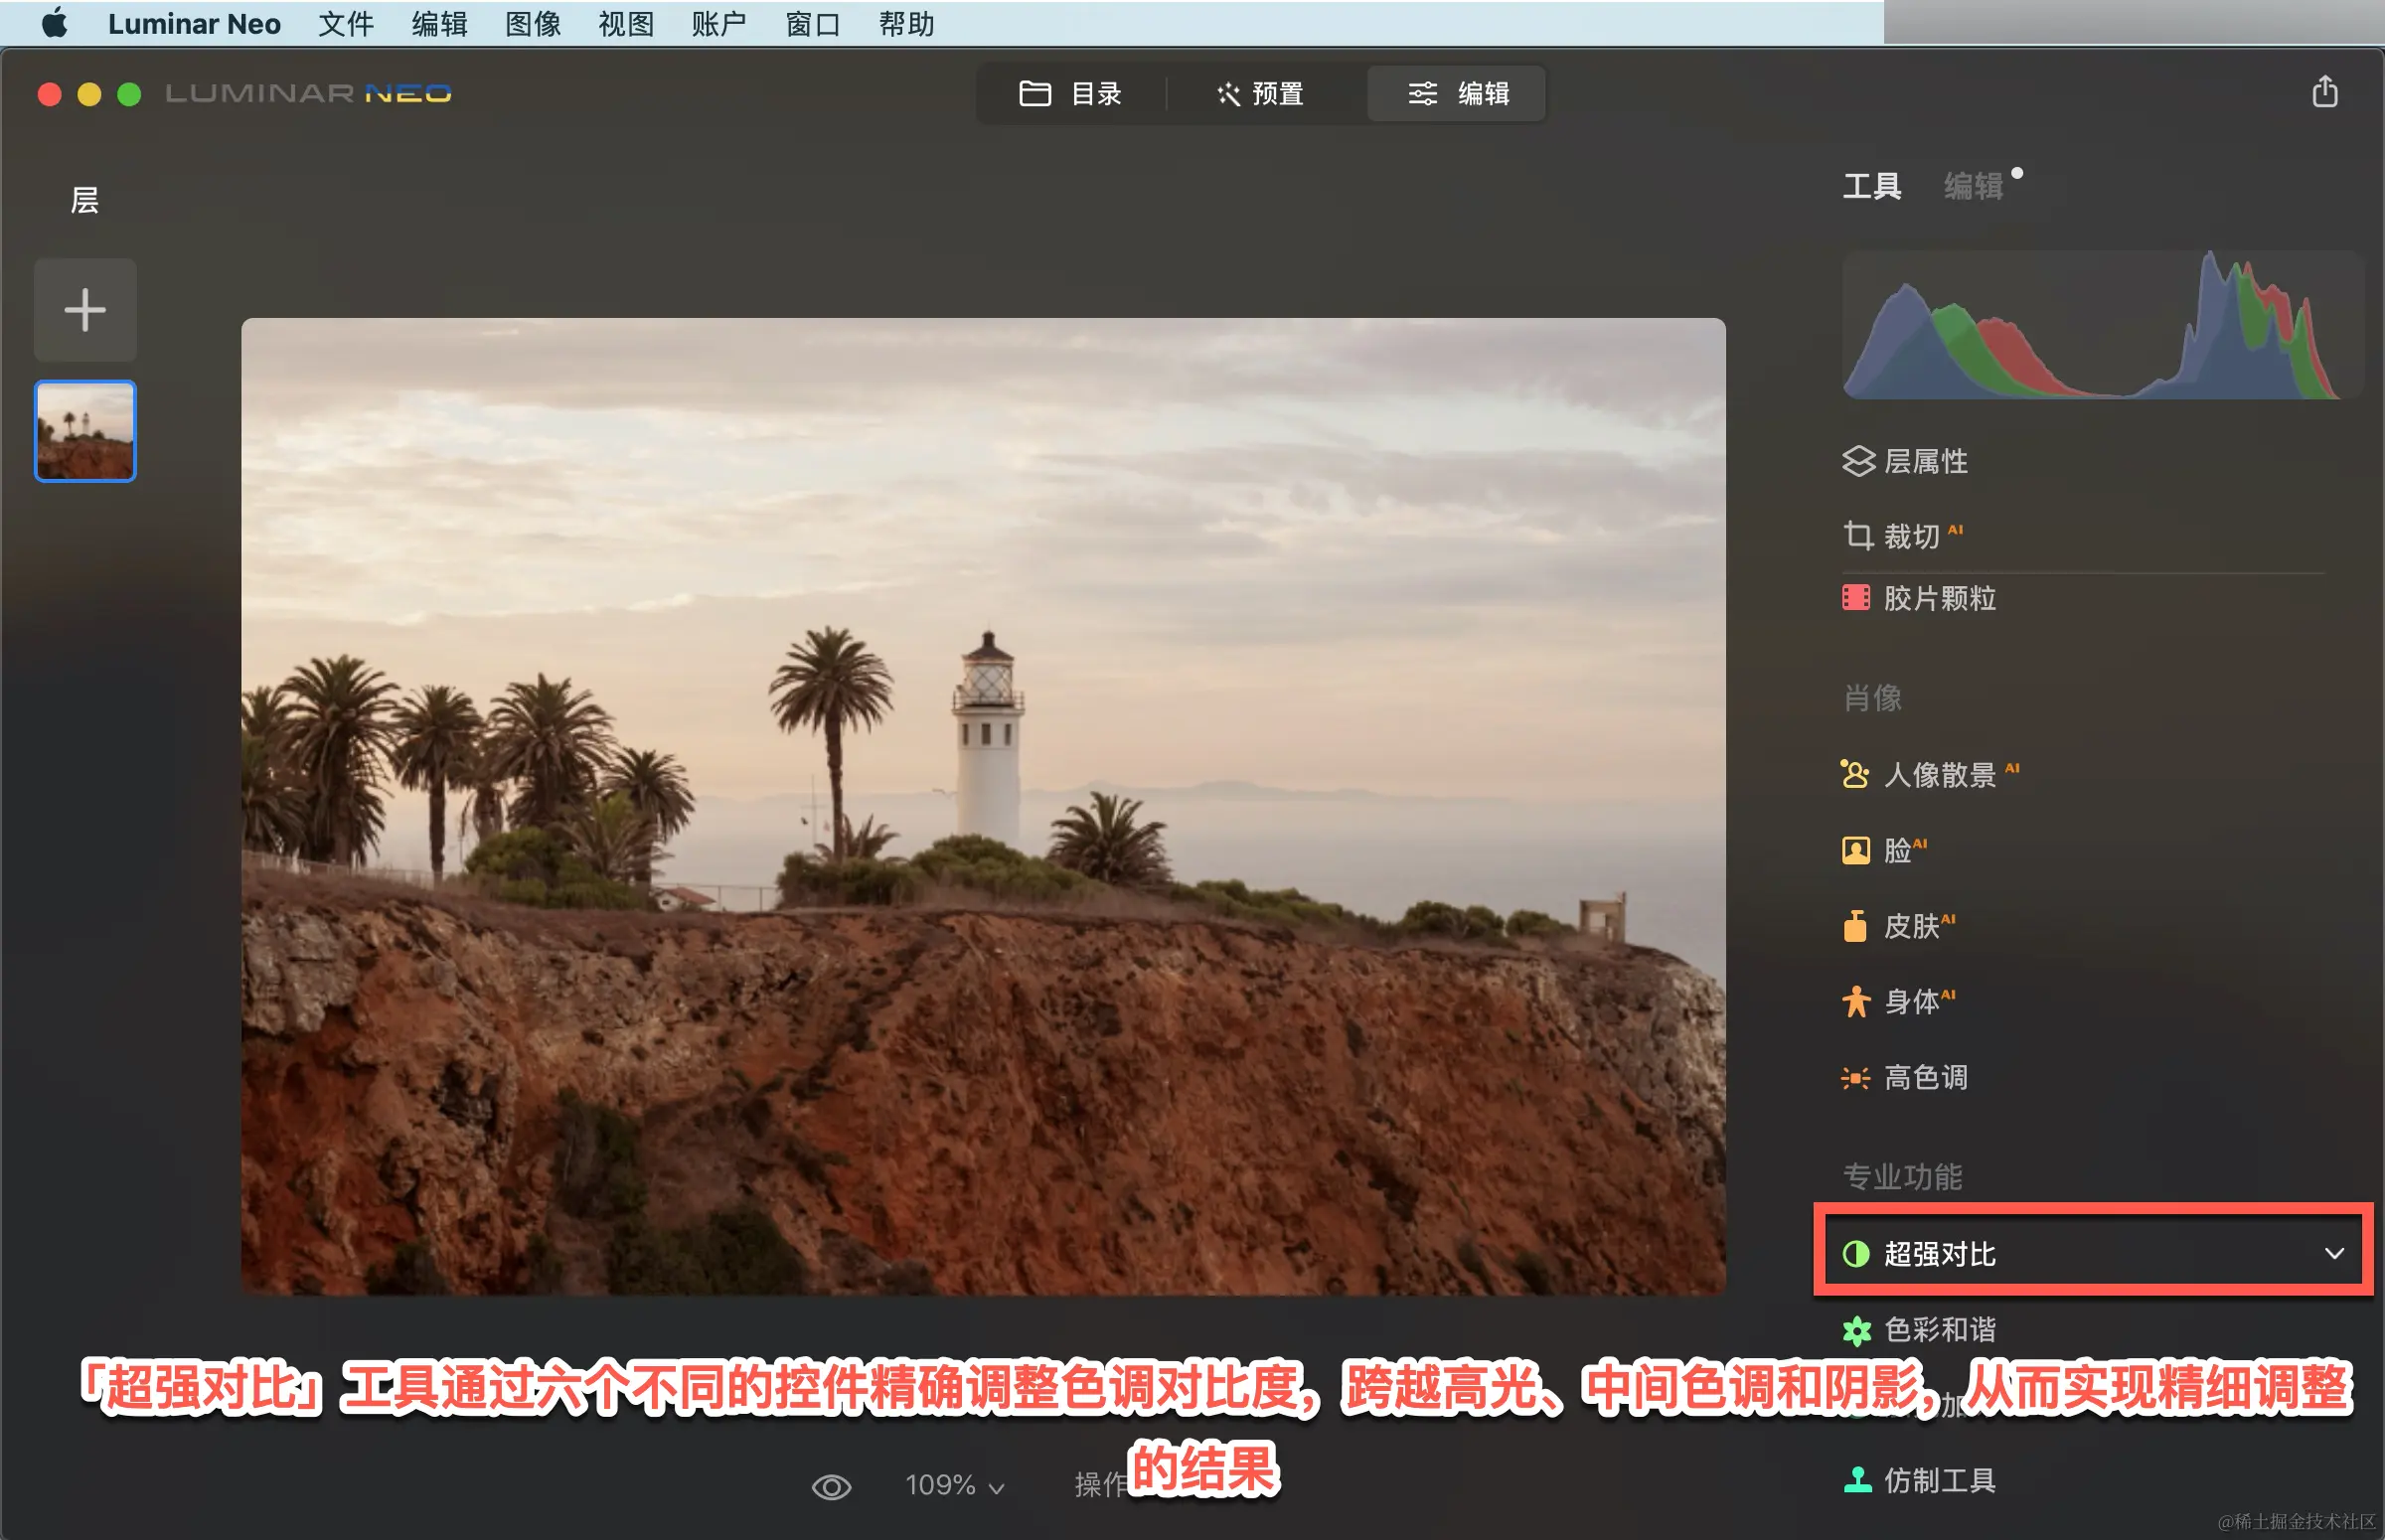Collapse the 超强对比 panel chevron
This screenshot has width=2385, height=1540.
pyautogui.click(x=2333, y=1253)
